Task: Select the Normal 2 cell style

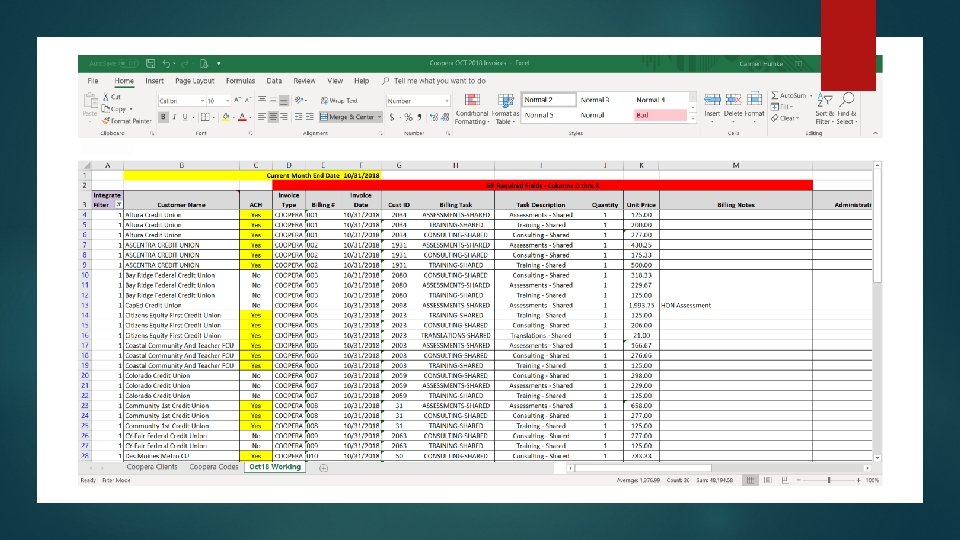Action: 549,99
